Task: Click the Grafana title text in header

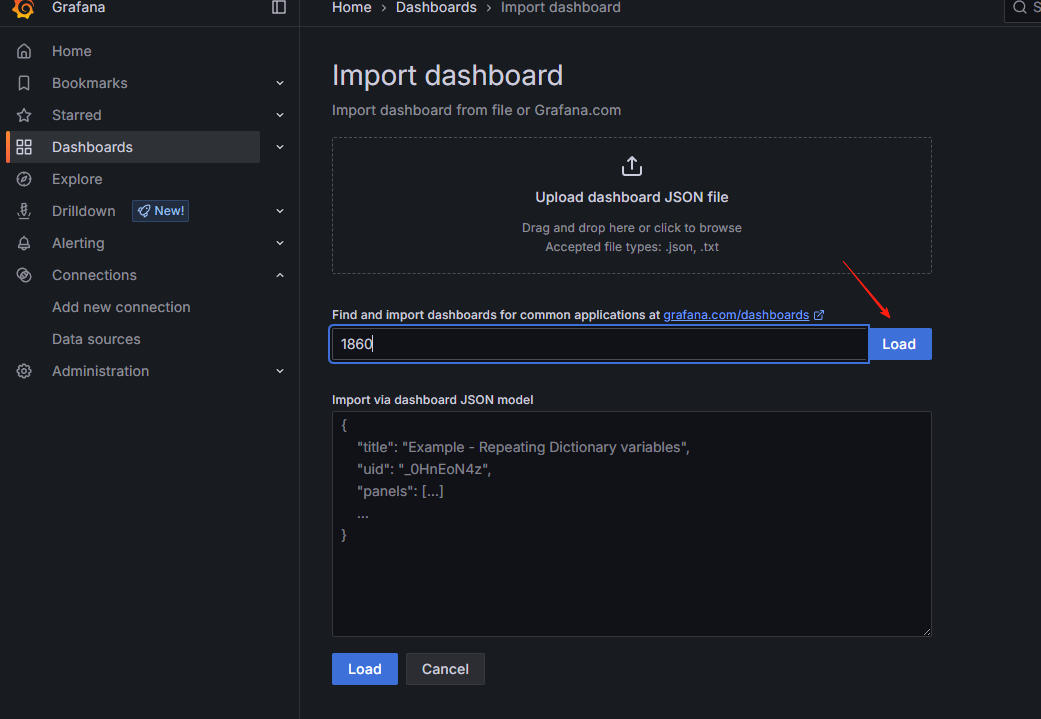Action: tap(78, 7)
